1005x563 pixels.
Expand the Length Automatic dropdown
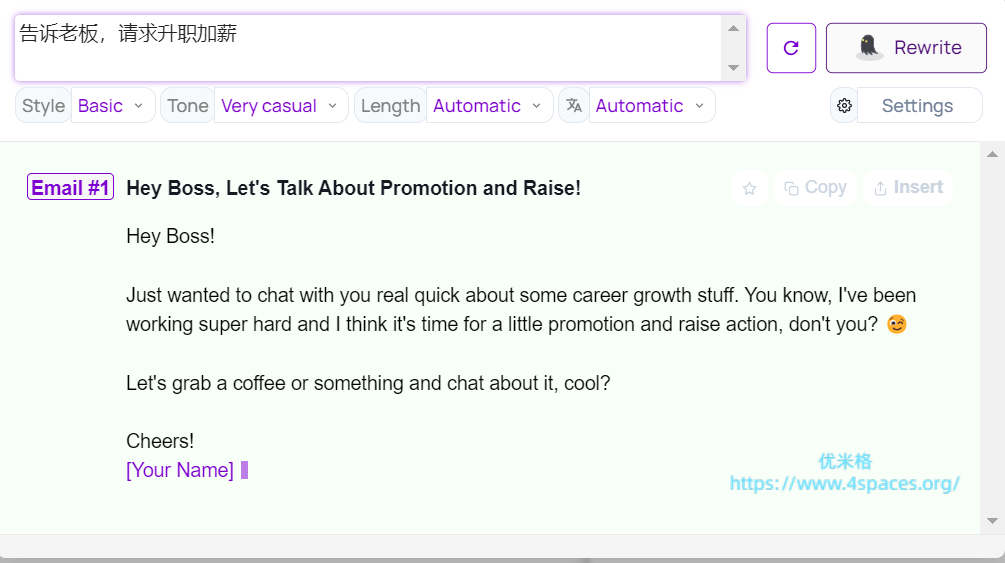(x=489, y=105)
